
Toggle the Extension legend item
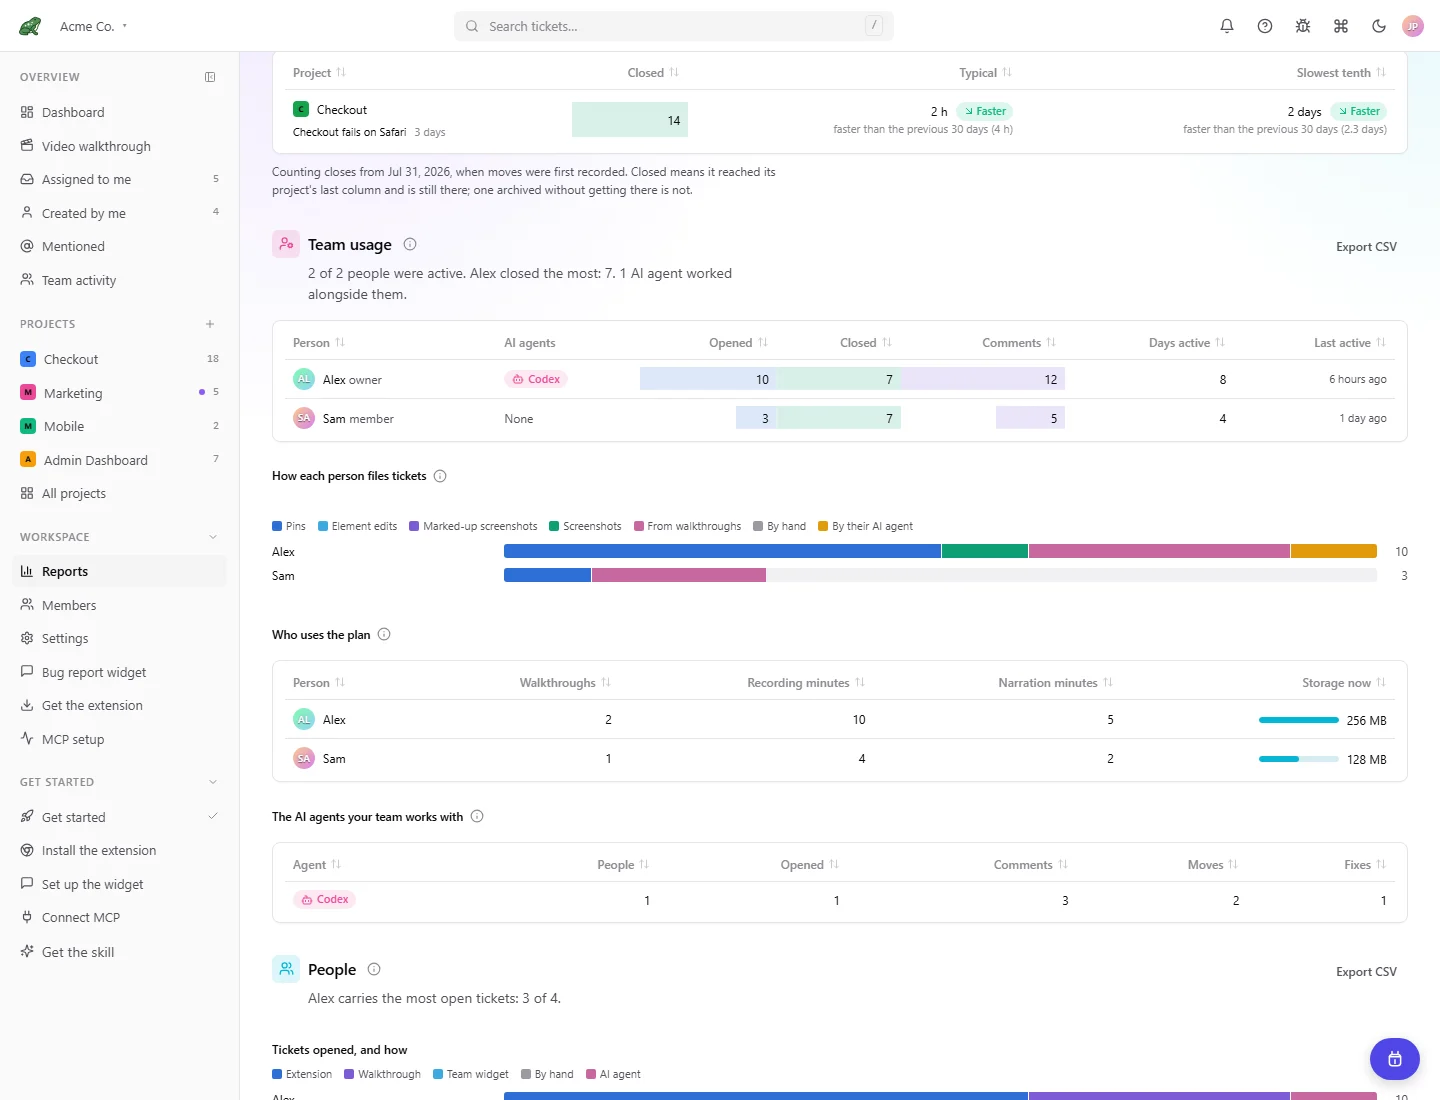point(302,1074)
